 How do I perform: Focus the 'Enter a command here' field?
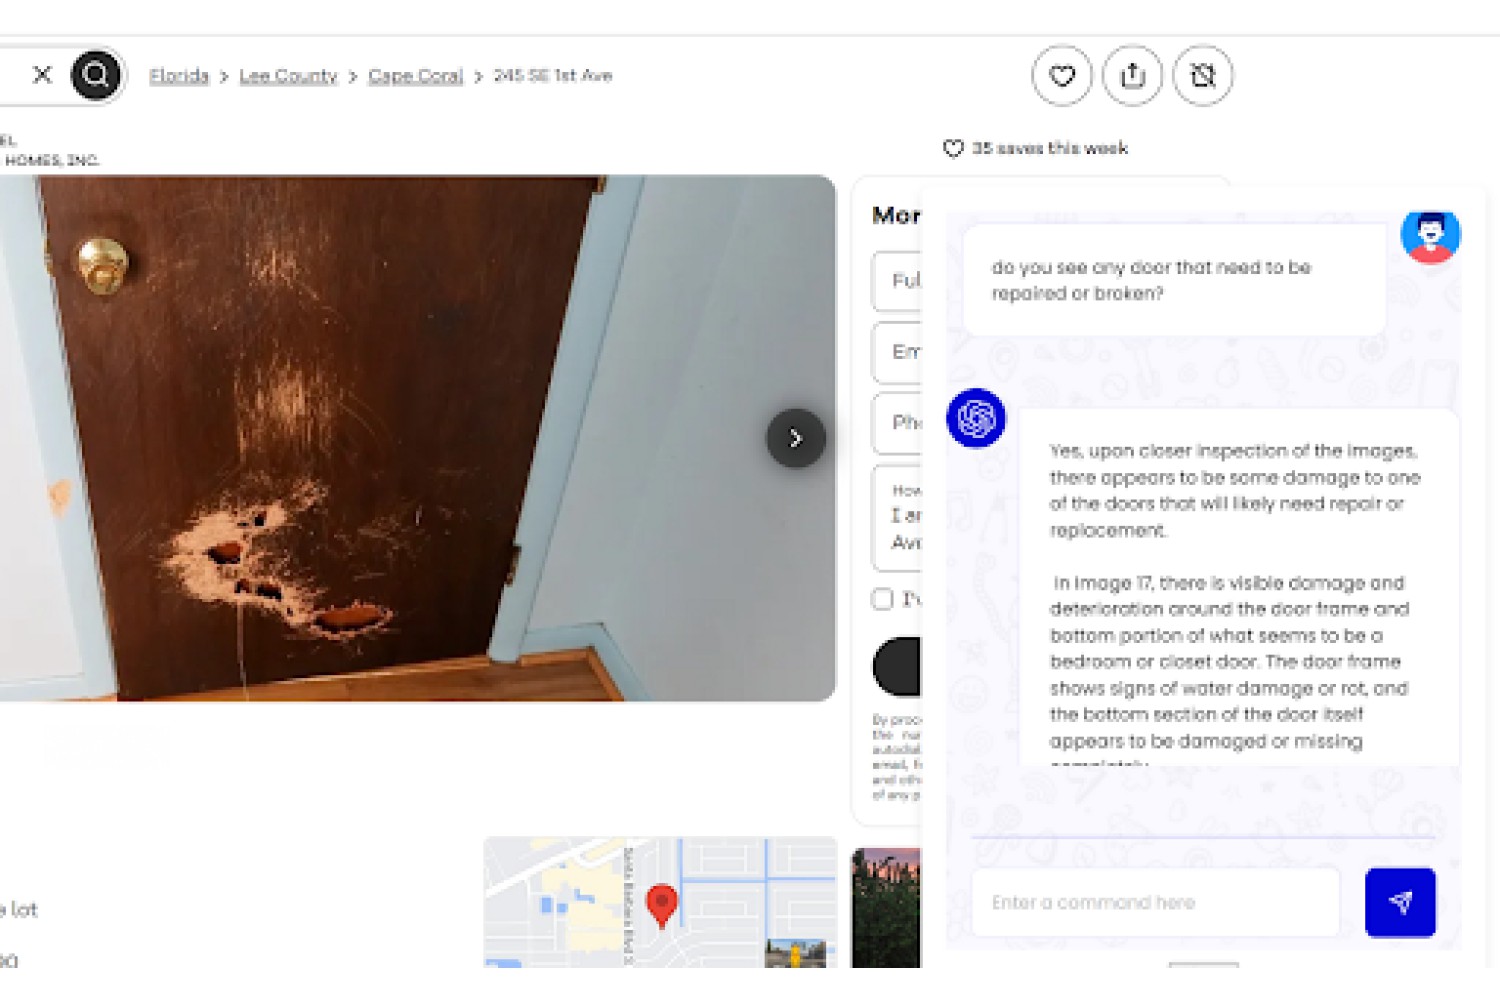coord(1155,902)
